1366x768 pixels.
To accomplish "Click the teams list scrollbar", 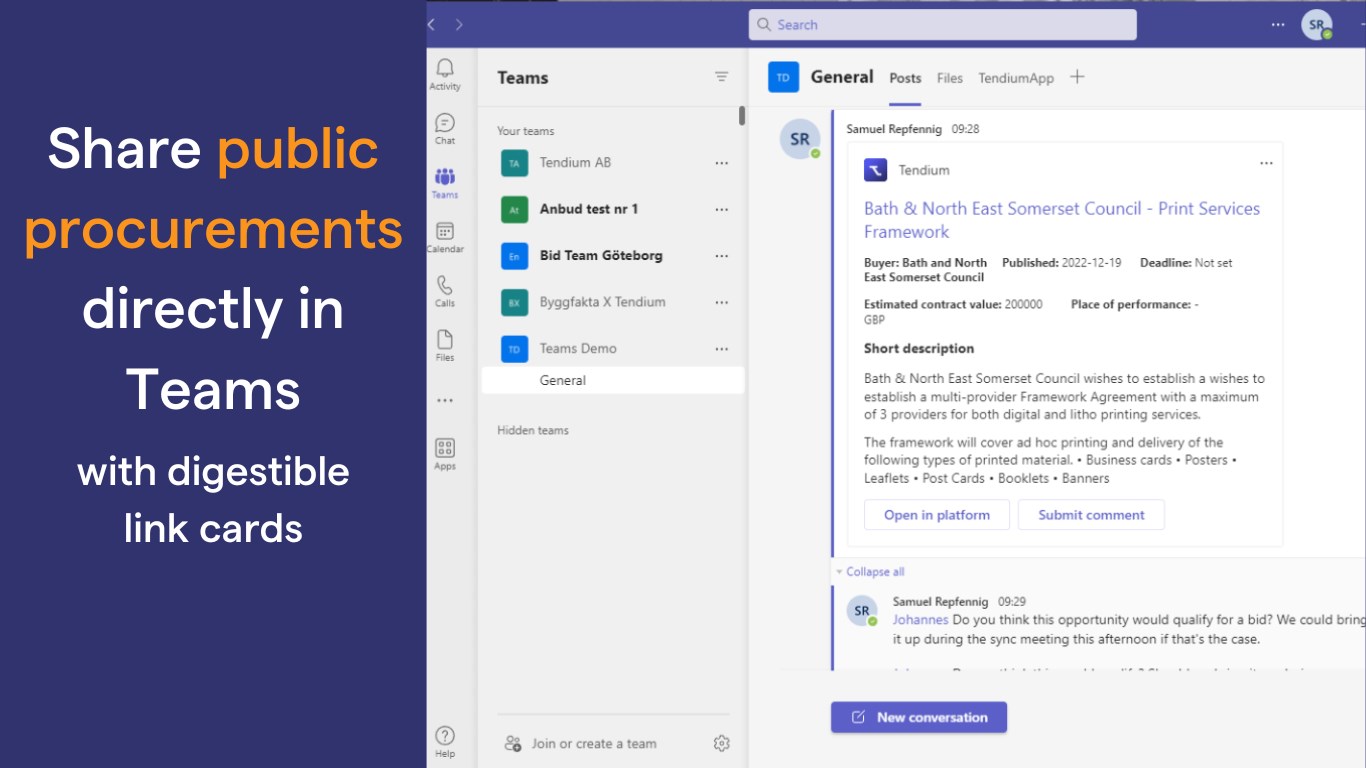I will (x=742, y=116).
